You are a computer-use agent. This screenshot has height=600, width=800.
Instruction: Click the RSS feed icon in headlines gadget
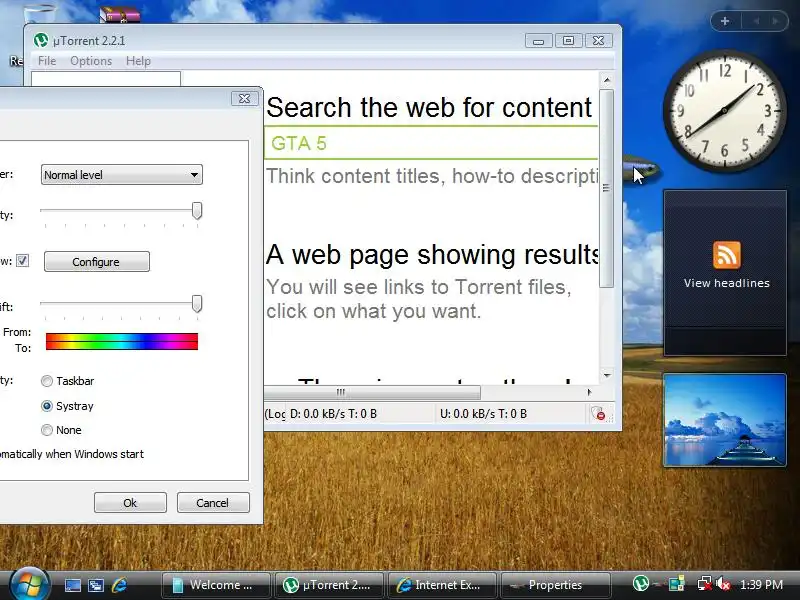[x=727, y=255]
